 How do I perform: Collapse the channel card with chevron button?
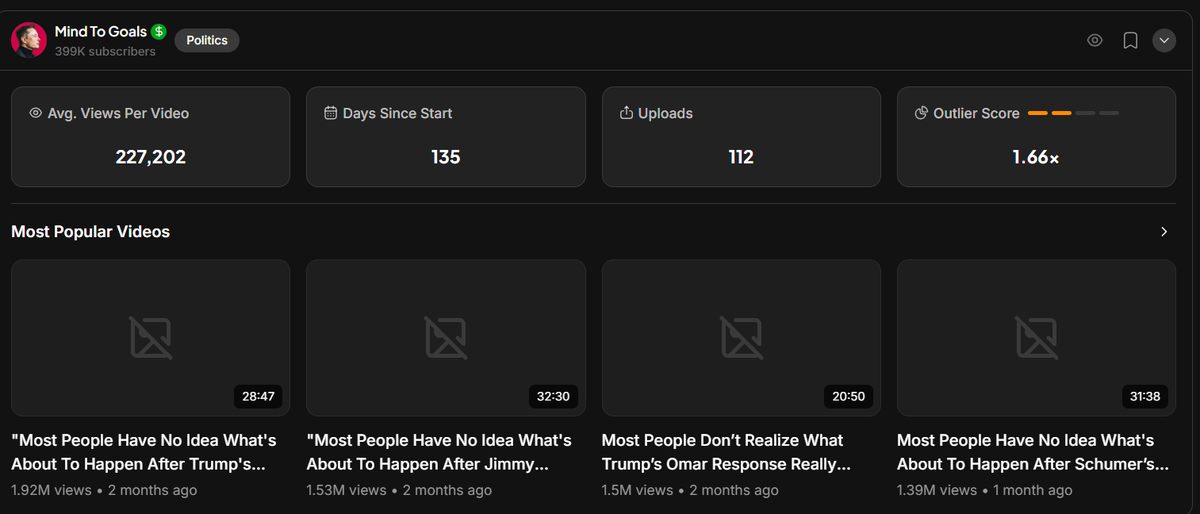(x=1164, y=41)
